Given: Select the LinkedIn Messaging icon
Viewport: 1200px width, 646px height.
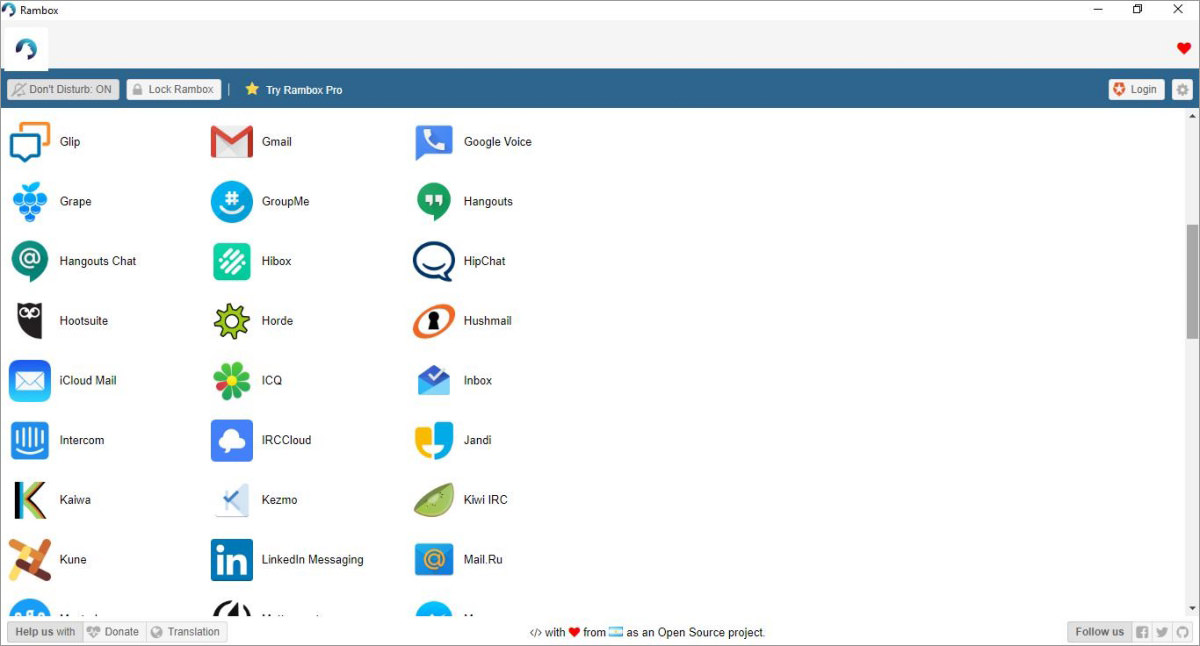Looking at the screenshot, I should click(x=232, y=560).
